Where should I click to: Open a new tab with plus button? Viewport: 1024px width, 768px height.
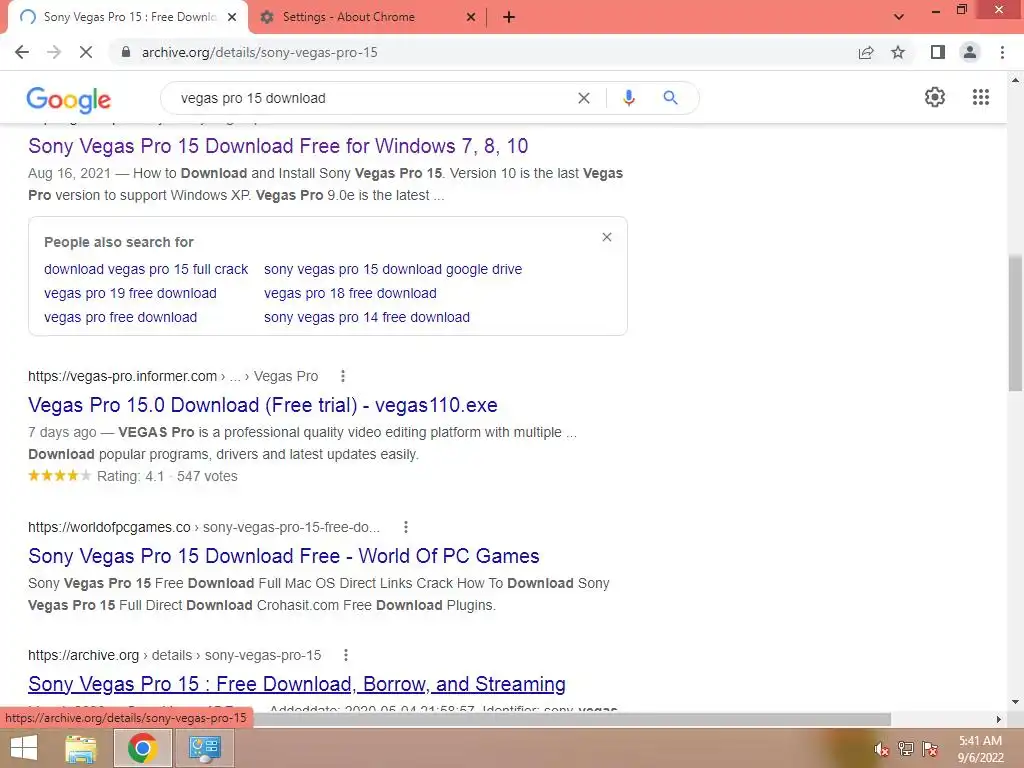point(509,17)
